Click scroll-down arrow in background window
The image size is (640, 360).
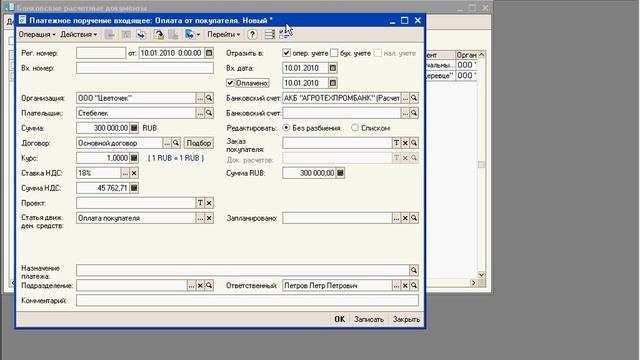(x=481, y=275)
